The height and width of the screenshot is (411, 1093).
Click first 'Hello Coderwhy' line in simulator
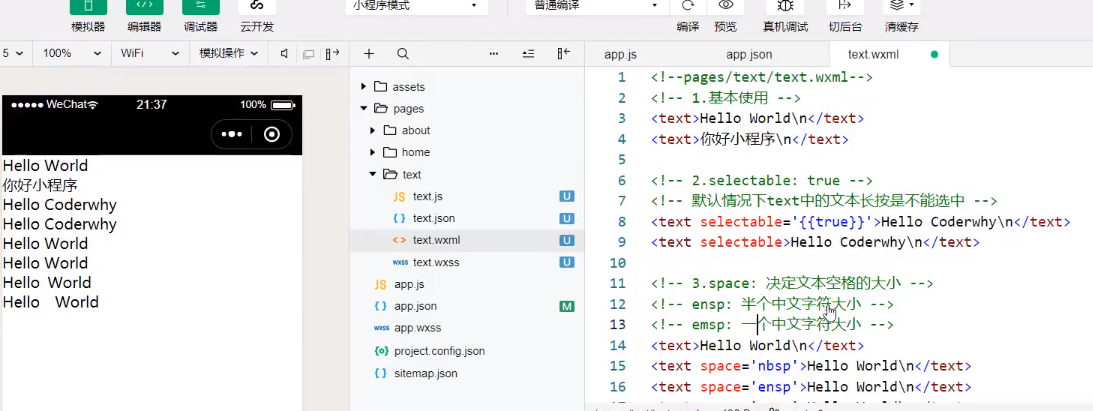59,205
